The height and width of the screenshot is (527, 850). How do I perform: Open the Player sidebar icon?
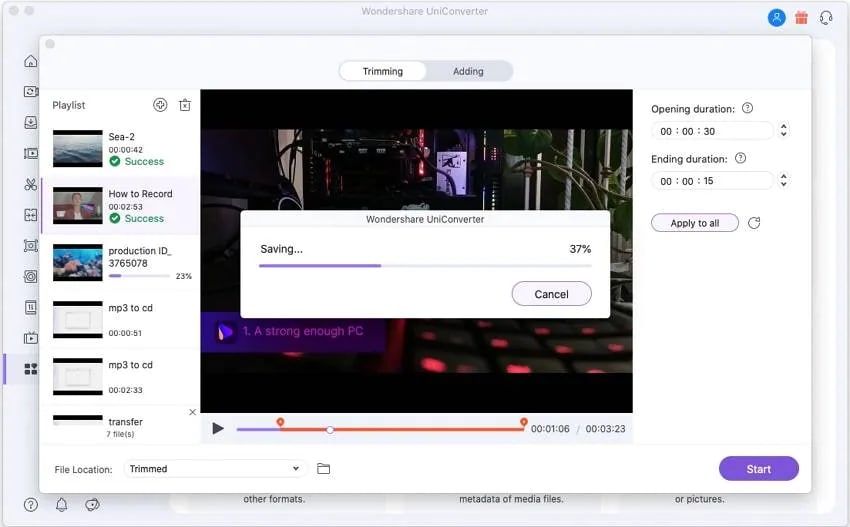coord(31,307)
